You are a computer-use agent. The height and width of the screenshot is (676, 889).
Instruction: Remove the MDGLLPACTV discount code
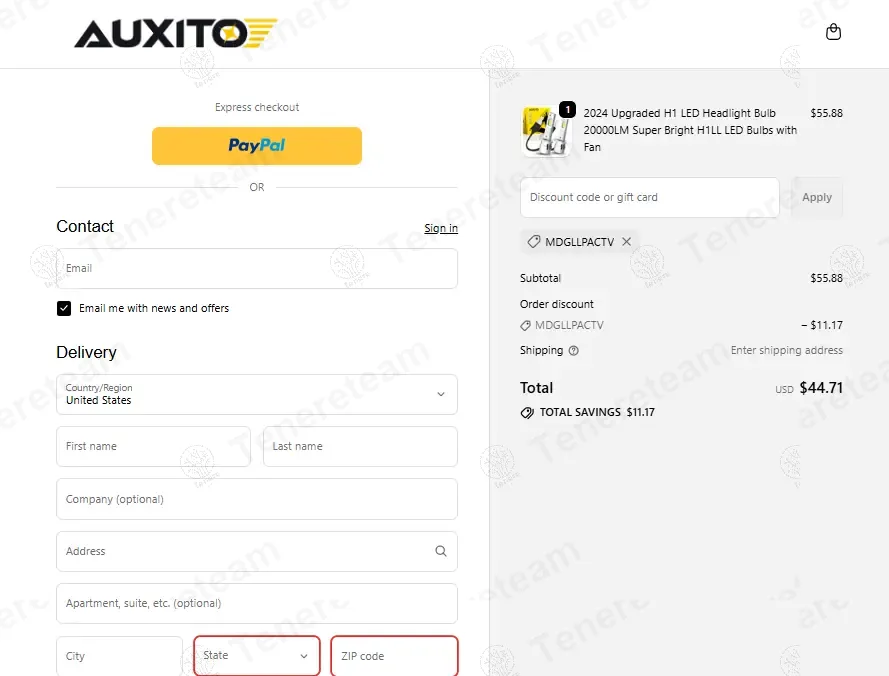[x=626, y=242]
